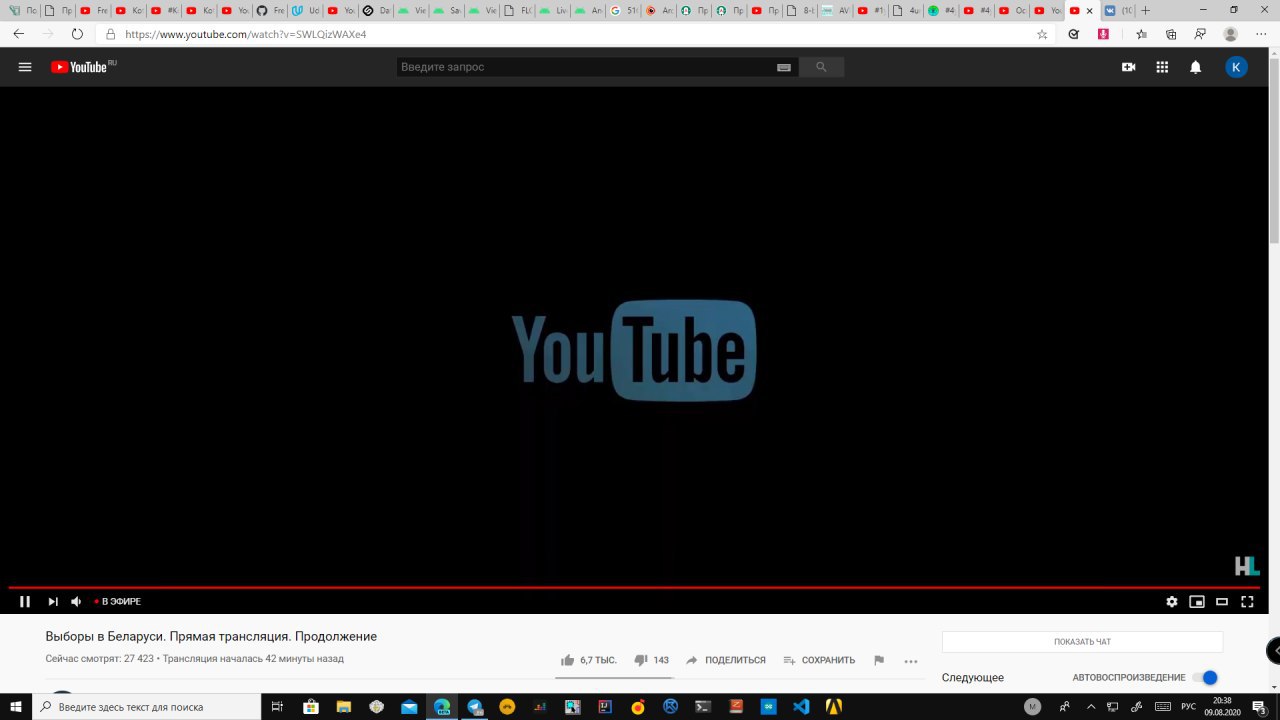Report the video with flag icon
Screen dimensions: 1280x720
(879, 660)
